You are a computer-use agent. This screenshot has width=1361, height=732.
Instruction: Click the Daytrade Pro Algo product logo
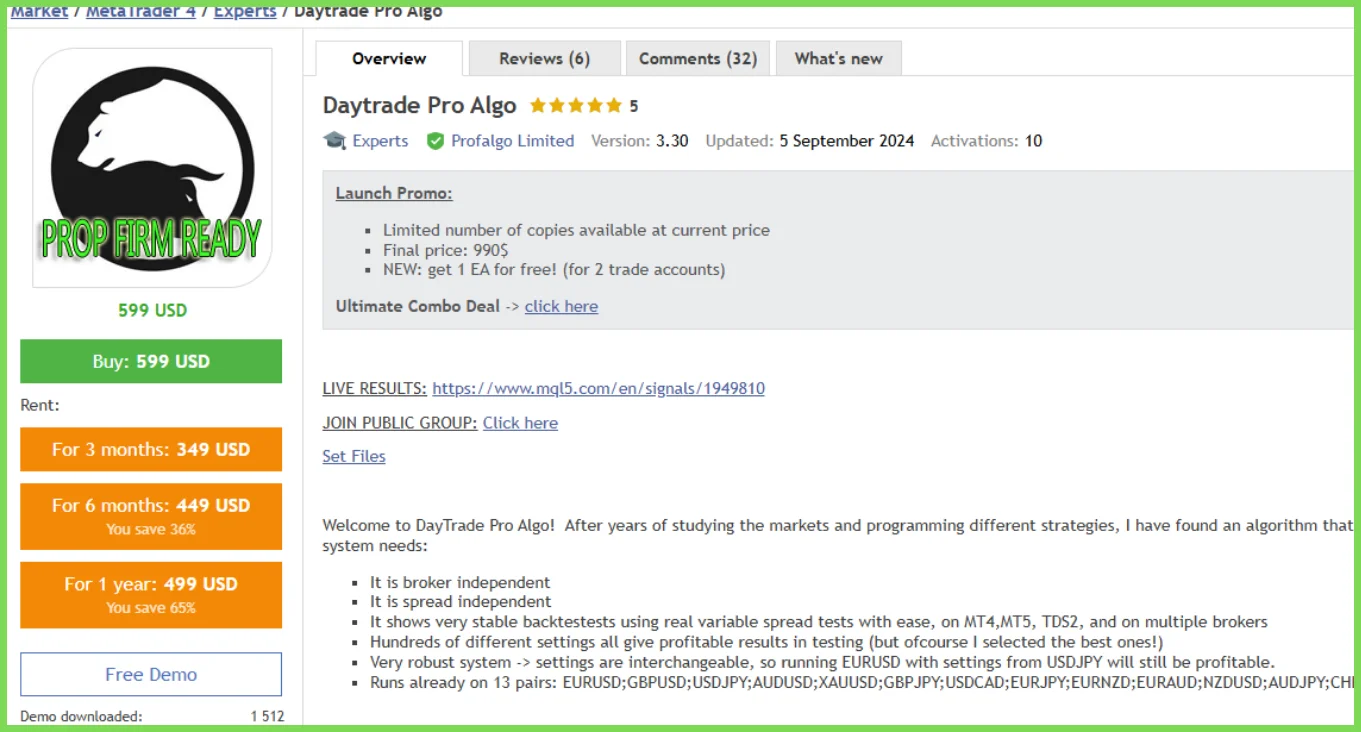[x=152, y=168]
